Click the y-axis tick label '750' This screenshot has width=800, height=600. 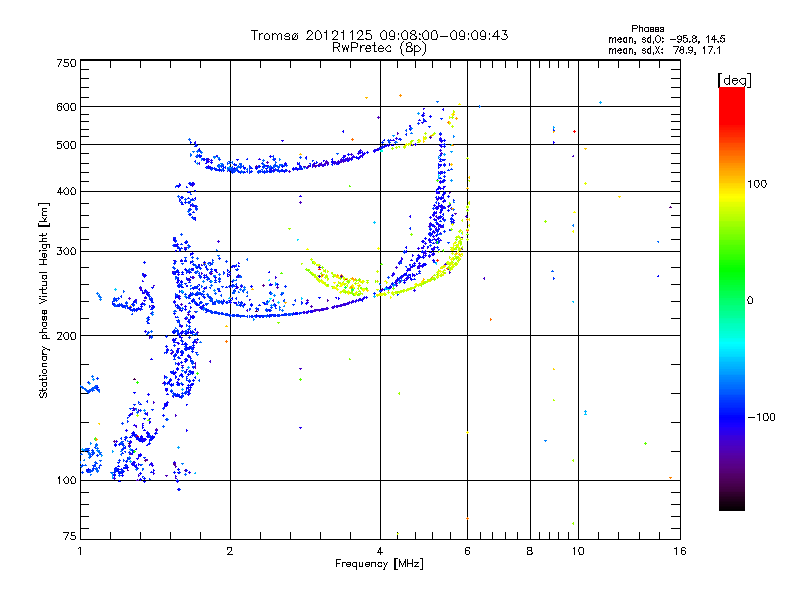(x=66, y=63)
